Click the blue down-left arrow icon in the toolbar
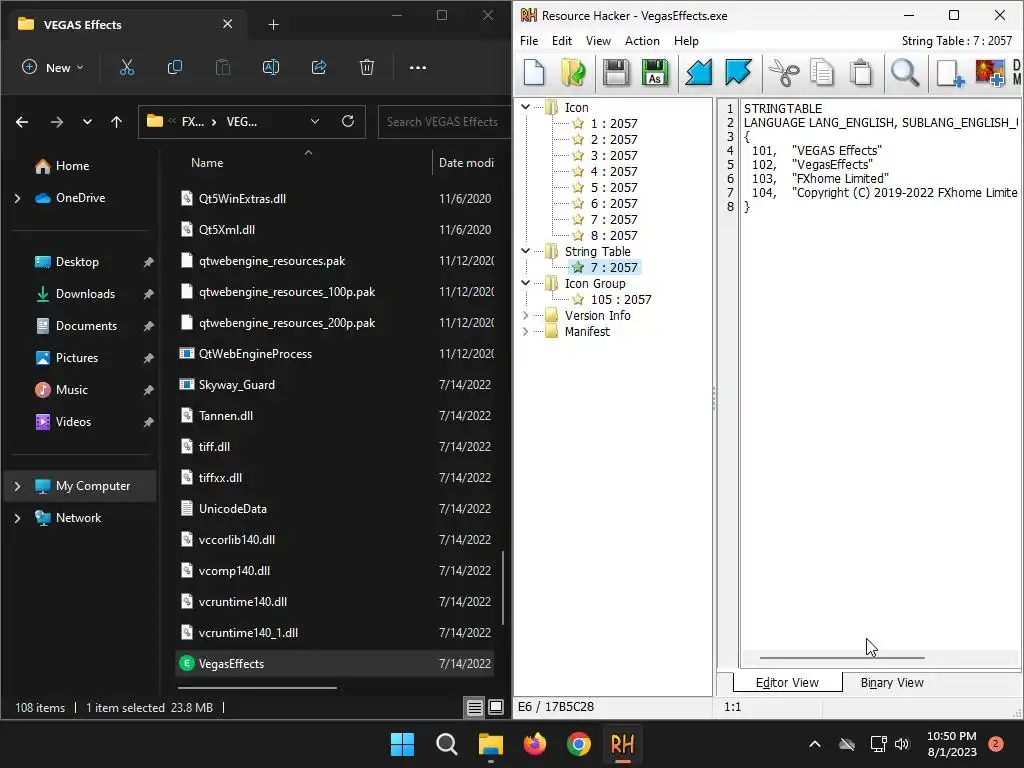This screenshot has width=1024, height=768. [698, 72]
